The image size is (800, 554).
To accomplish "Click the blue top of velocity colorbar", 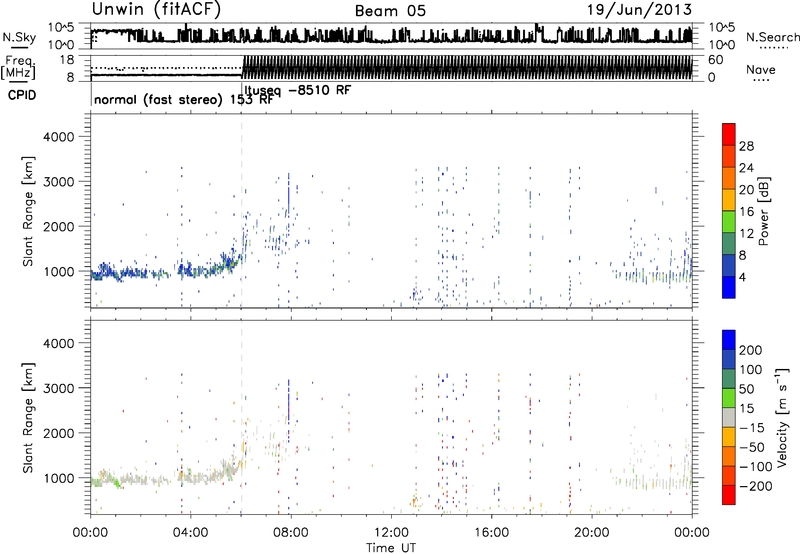I will pyautogui.click(x=729, y=339).
